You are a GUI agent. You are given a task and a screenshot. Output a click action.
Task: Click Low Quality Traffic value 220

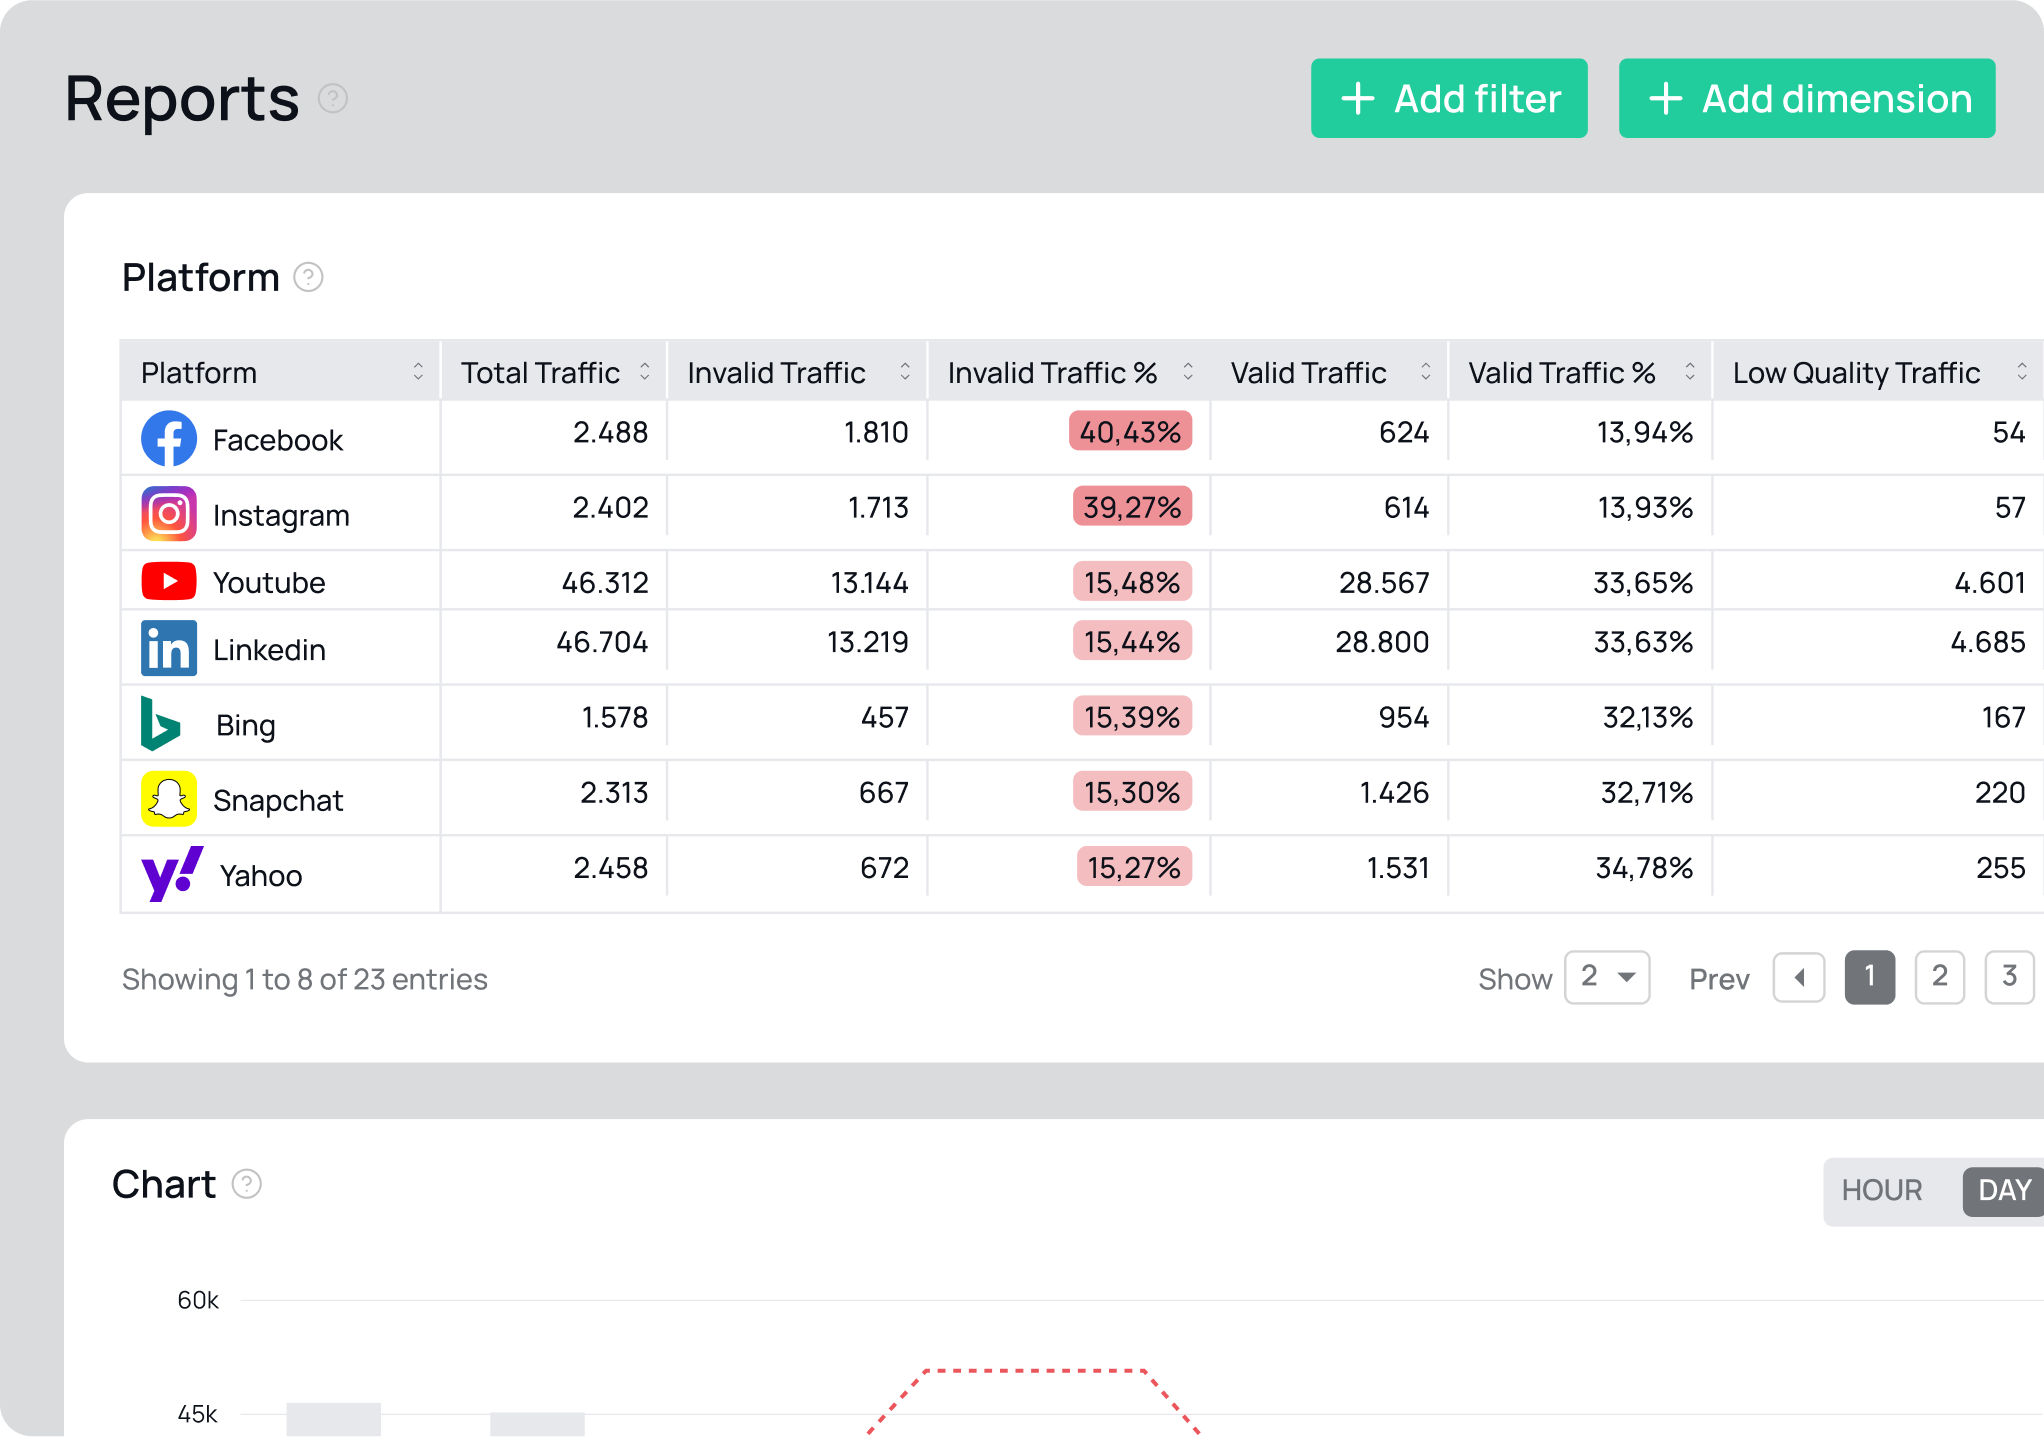click(2000, 793)
